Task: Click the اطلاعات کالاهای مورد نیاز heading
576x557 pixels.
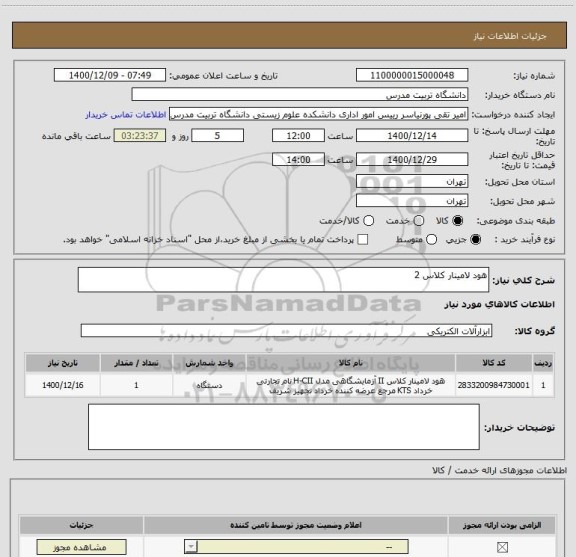Action: pos(500,304)
